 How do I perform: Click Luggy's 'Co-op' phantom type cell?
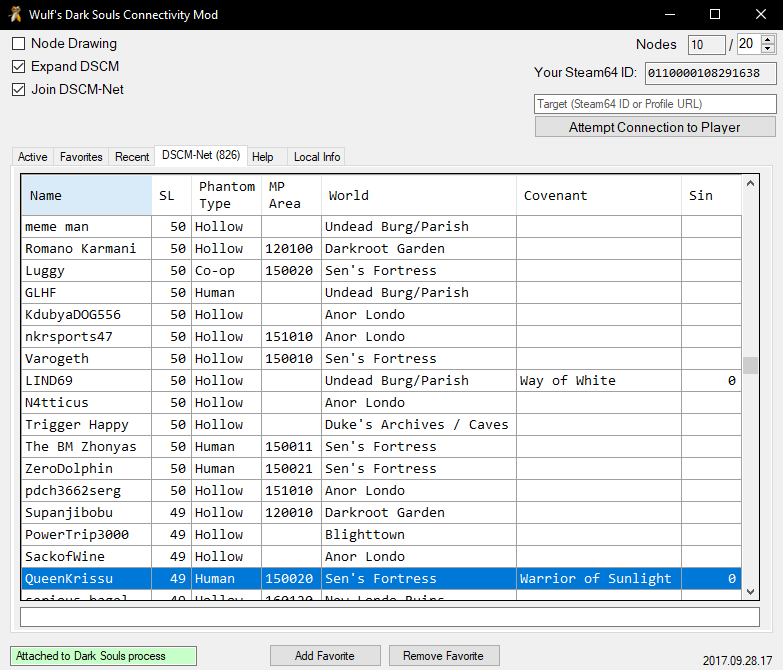(x=226, y=271)
